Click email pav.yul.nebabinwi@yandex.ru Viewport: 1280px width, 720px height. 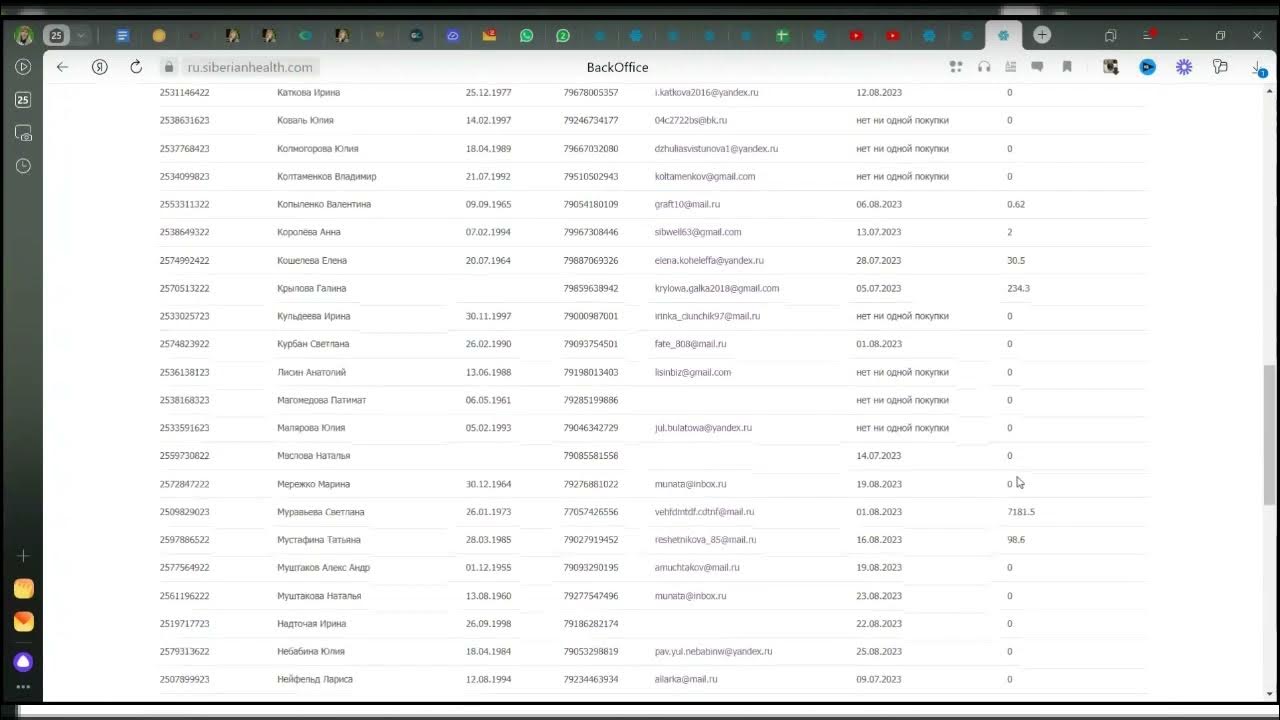[713, 652]
